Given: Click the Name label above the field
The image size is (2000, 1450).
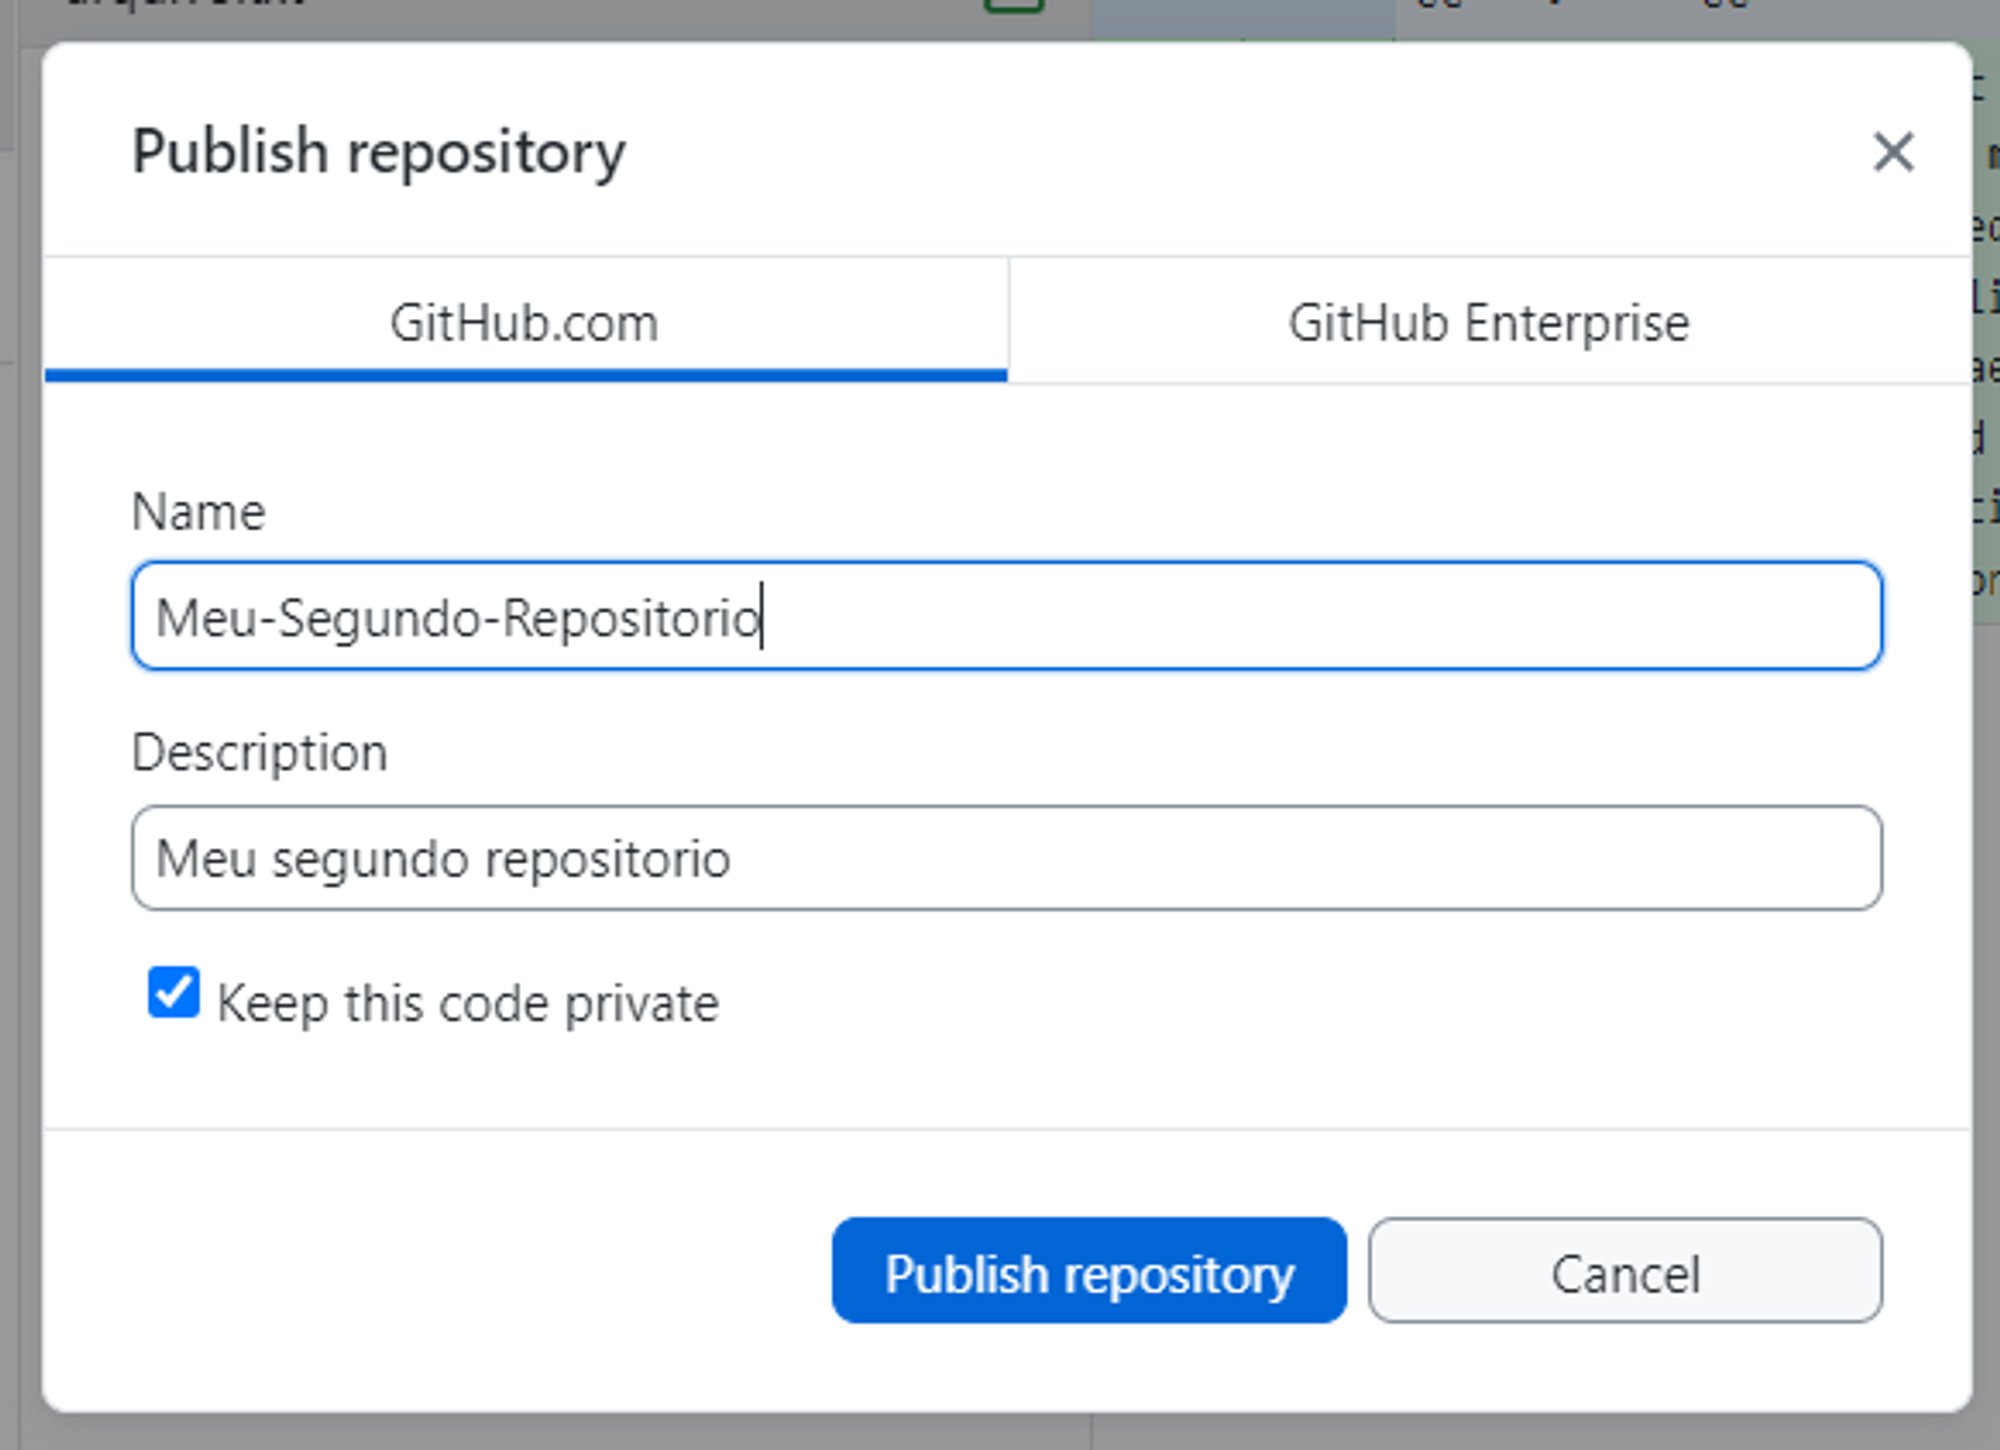Looking at the screenshot, I should pos(198,510).
